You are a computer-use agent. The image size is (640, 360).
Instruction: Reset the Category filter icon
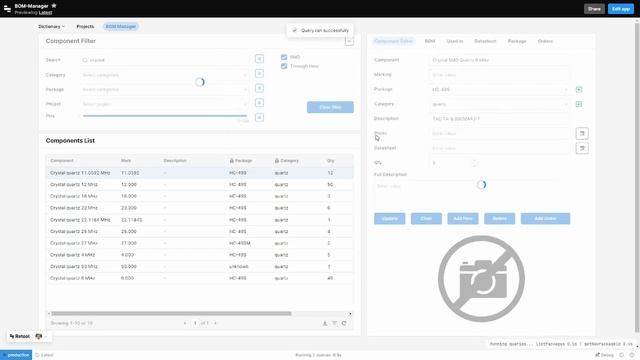pyautogui.click(x=259, y=73)
